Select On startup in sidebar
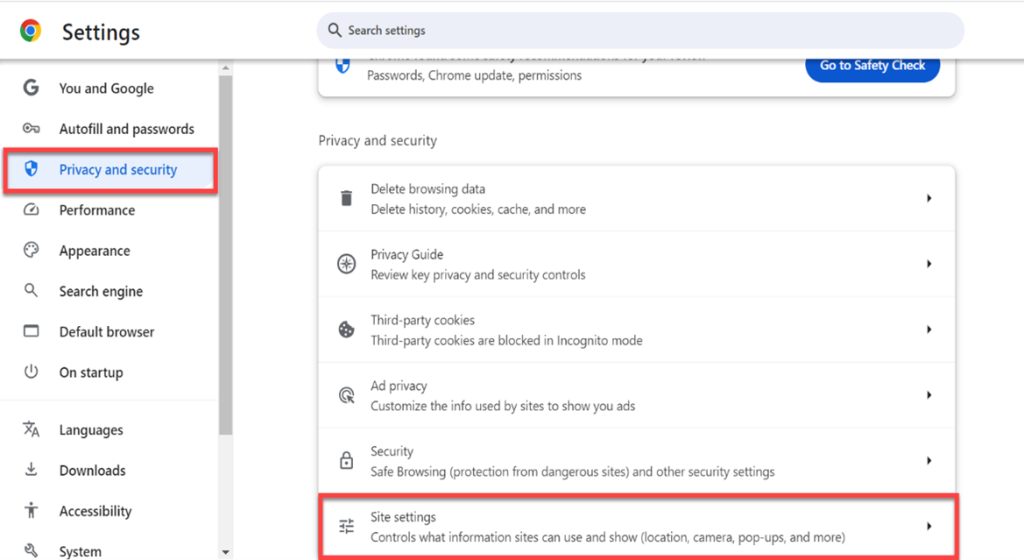Screen dimensions: 1024x560 tap(91, 372)
